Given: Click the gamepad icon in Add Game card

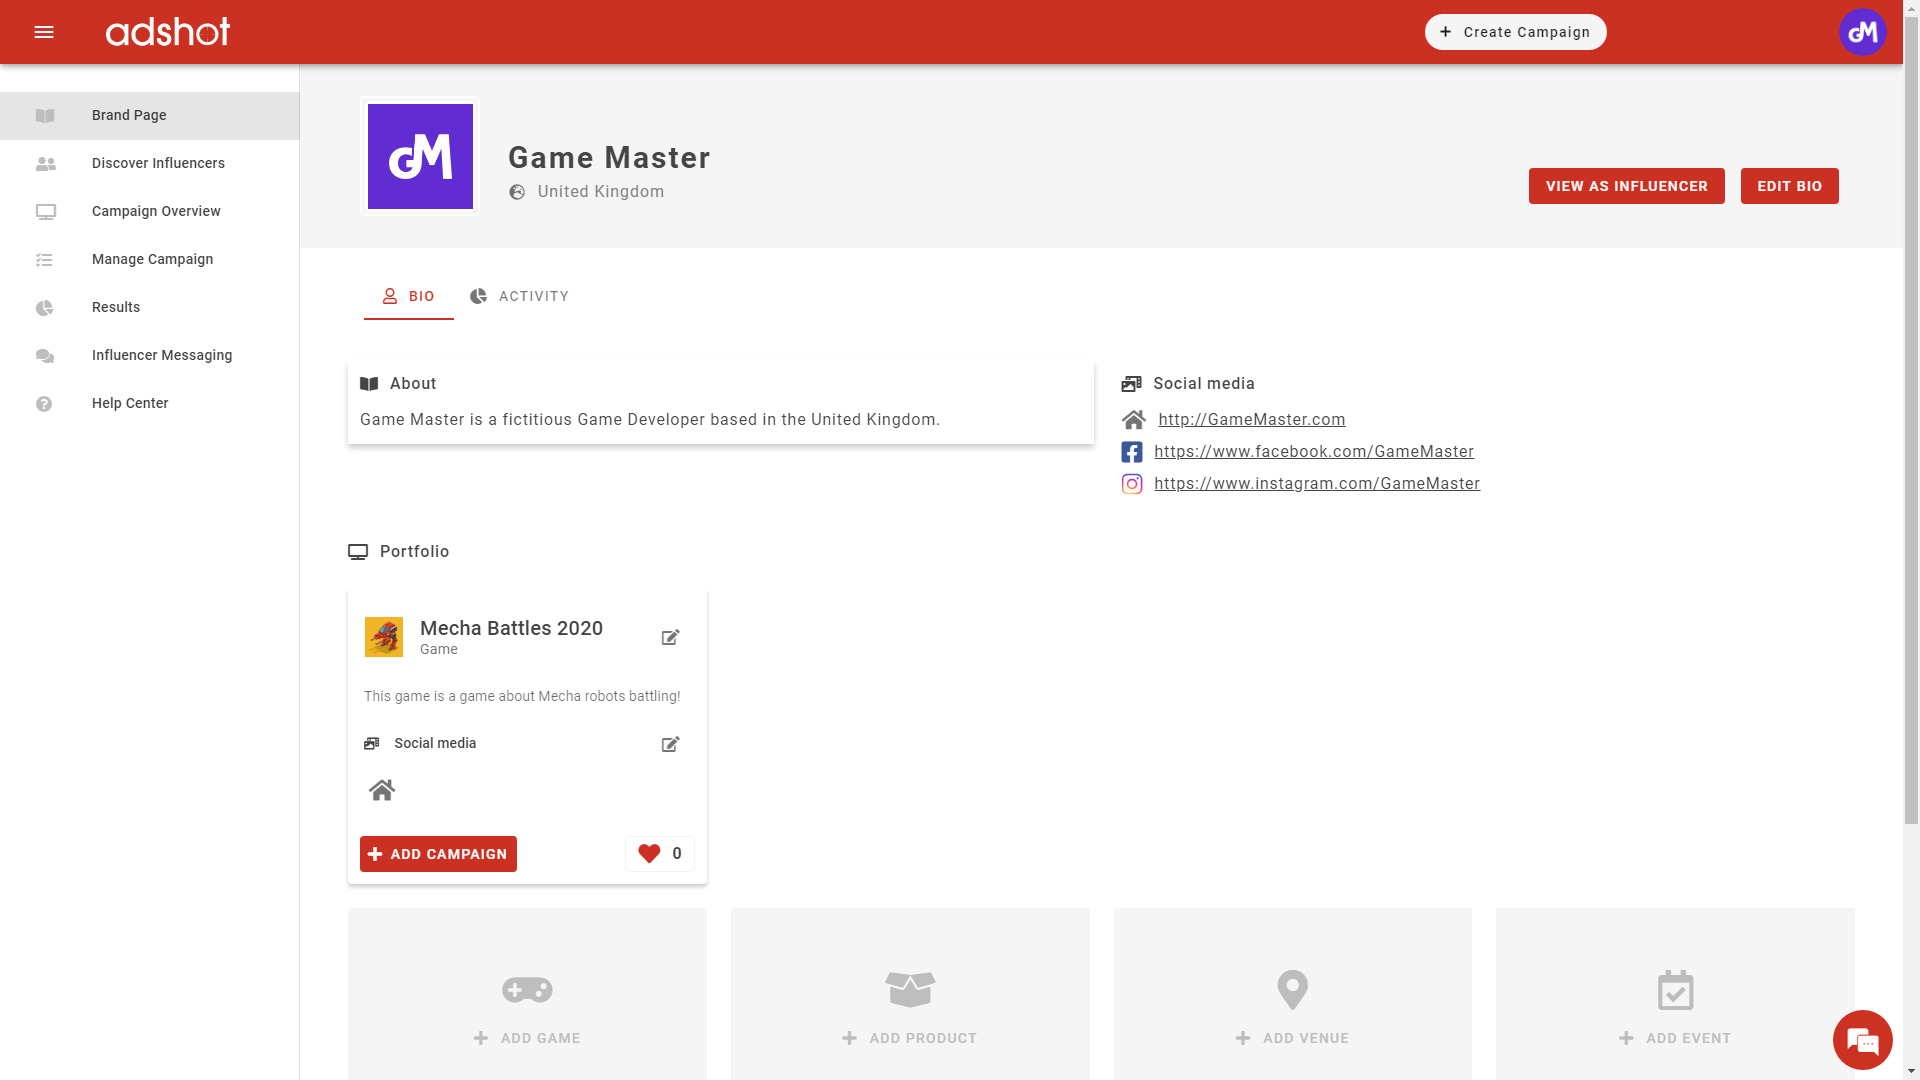Looking at the screenshot, I should coord(527,990).
